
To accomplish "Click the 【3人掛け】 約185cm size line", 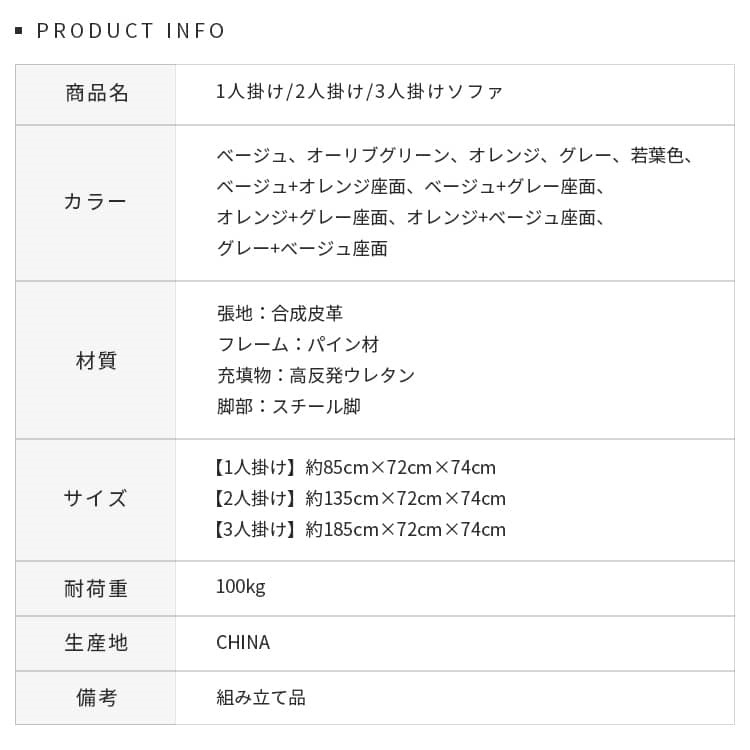I will tap(358, 529).
